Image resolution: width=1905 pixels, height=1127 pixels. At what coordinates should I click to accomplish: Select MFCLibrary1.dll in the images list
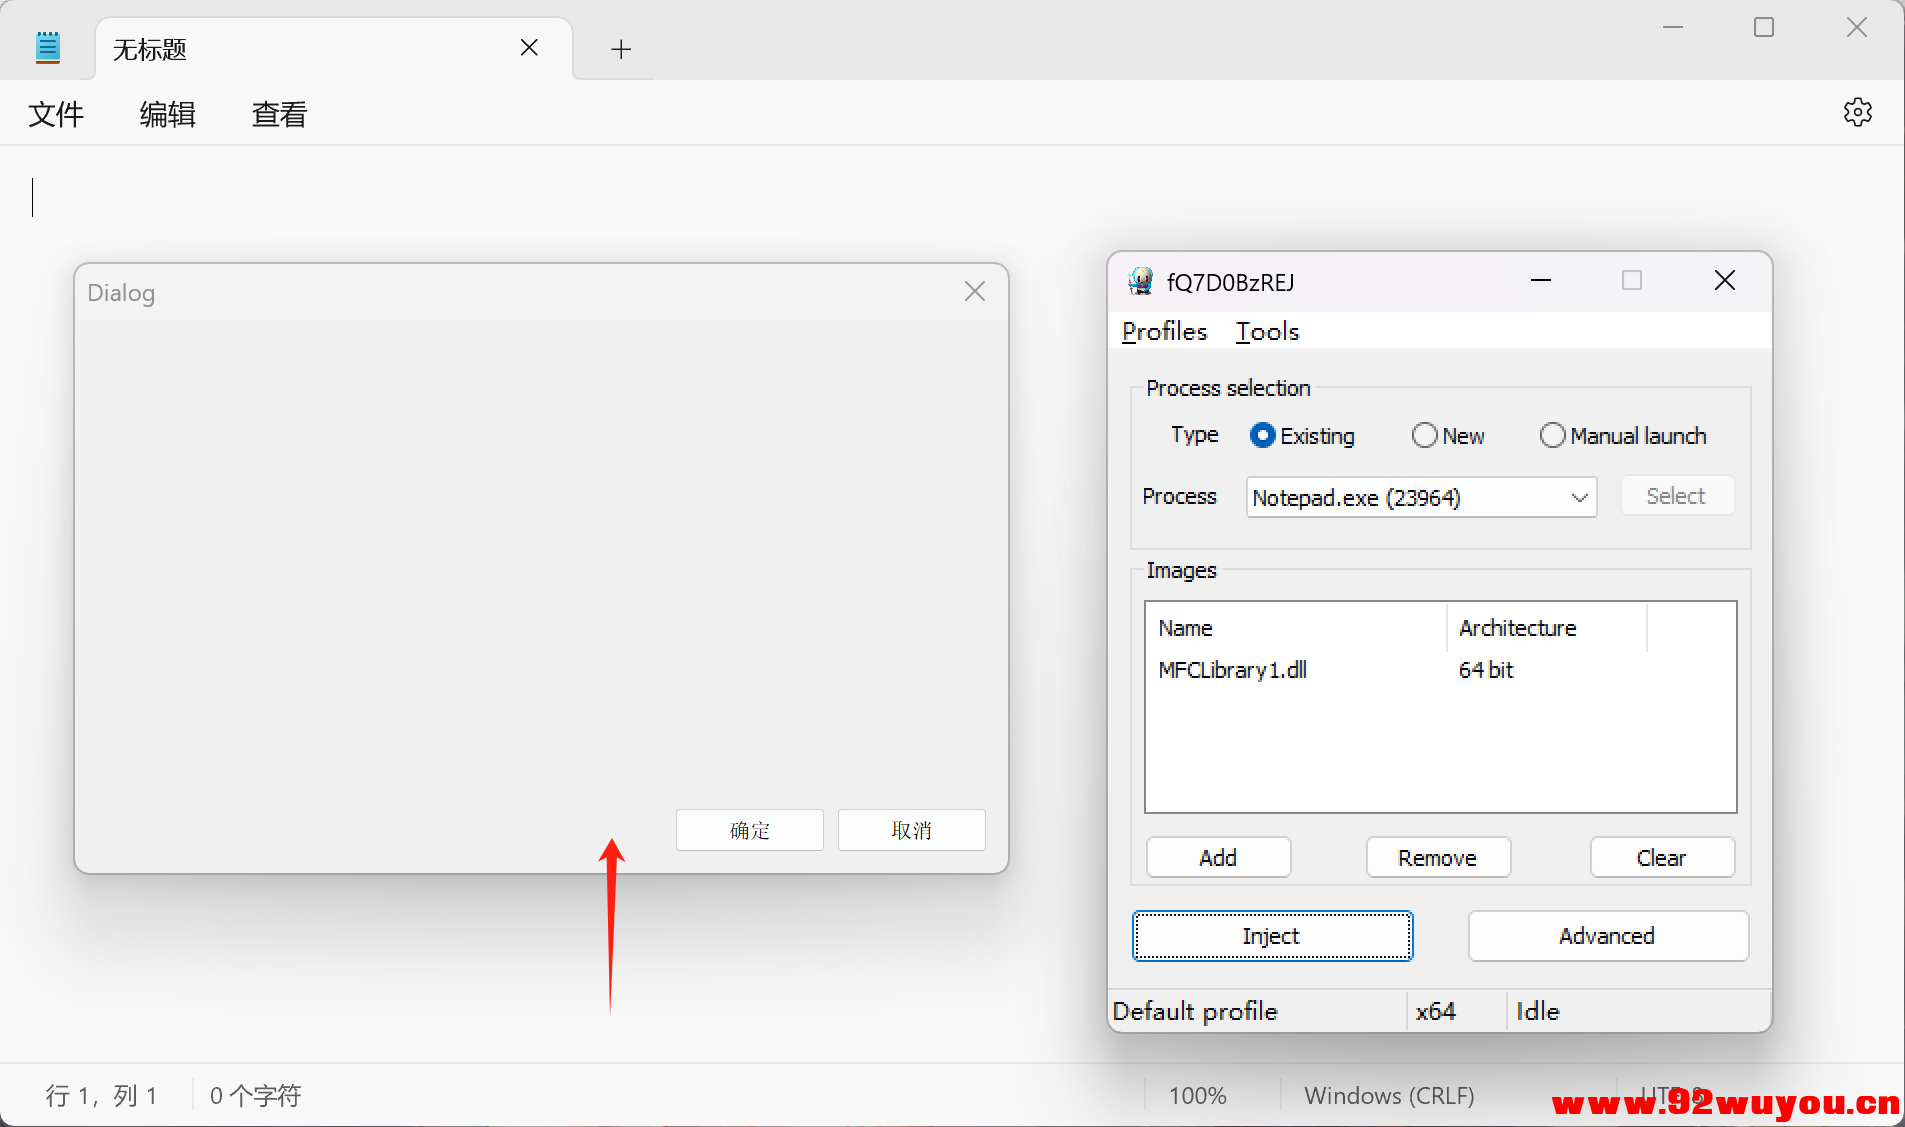point(1232,670)
